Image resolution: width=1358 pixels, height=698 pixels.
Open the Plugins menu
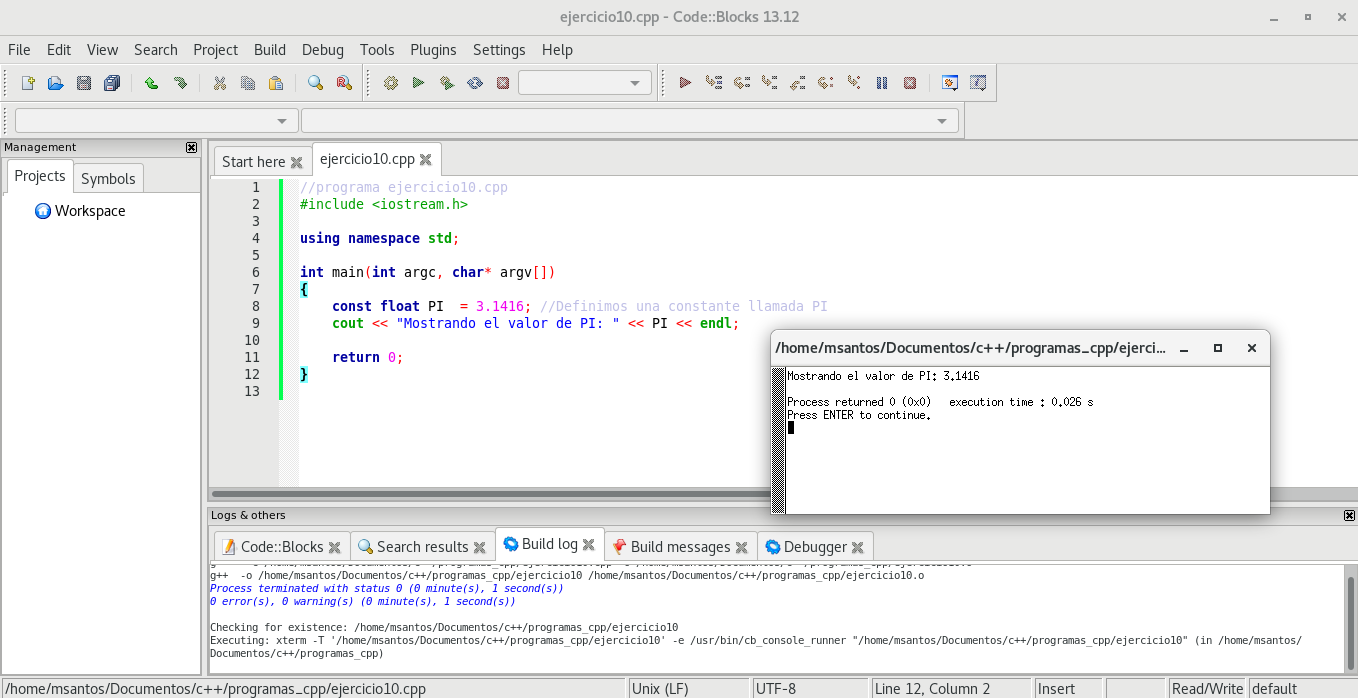433,49
